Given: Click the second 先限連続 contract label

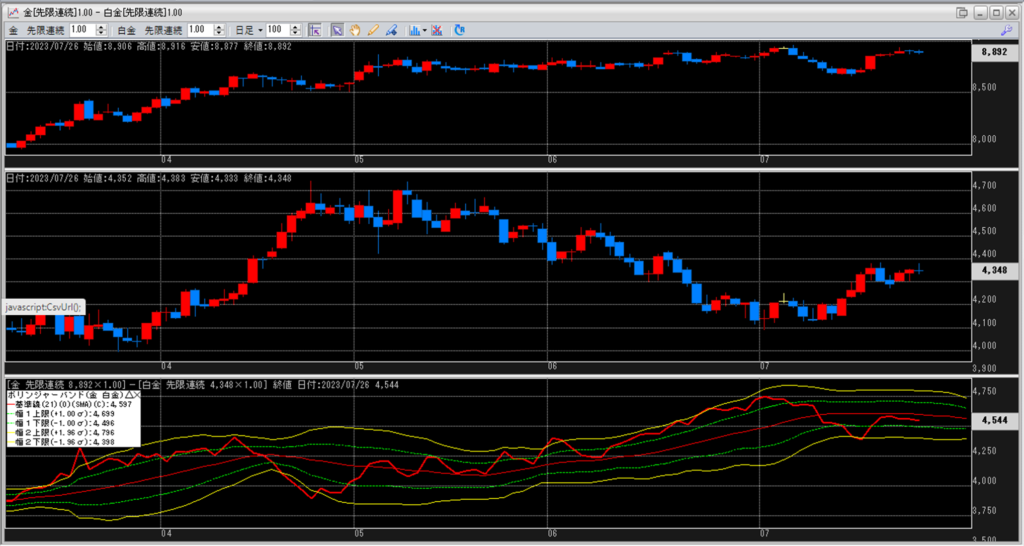Looking at the screenshot, I should pos(163,30).
